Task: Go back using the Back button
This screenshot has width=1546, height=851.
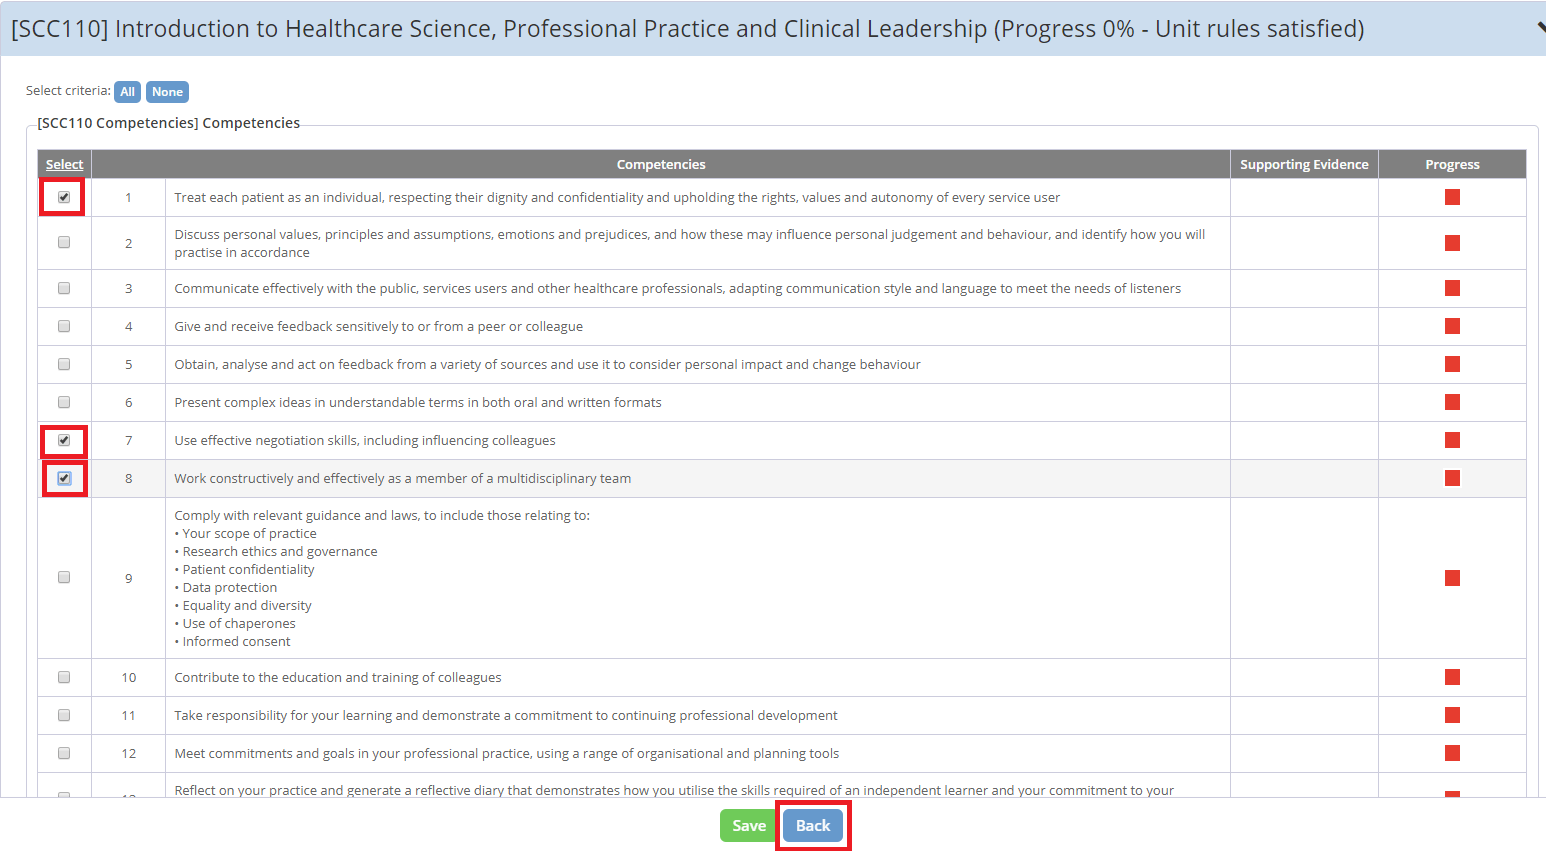Action: [x=813, y=825]
